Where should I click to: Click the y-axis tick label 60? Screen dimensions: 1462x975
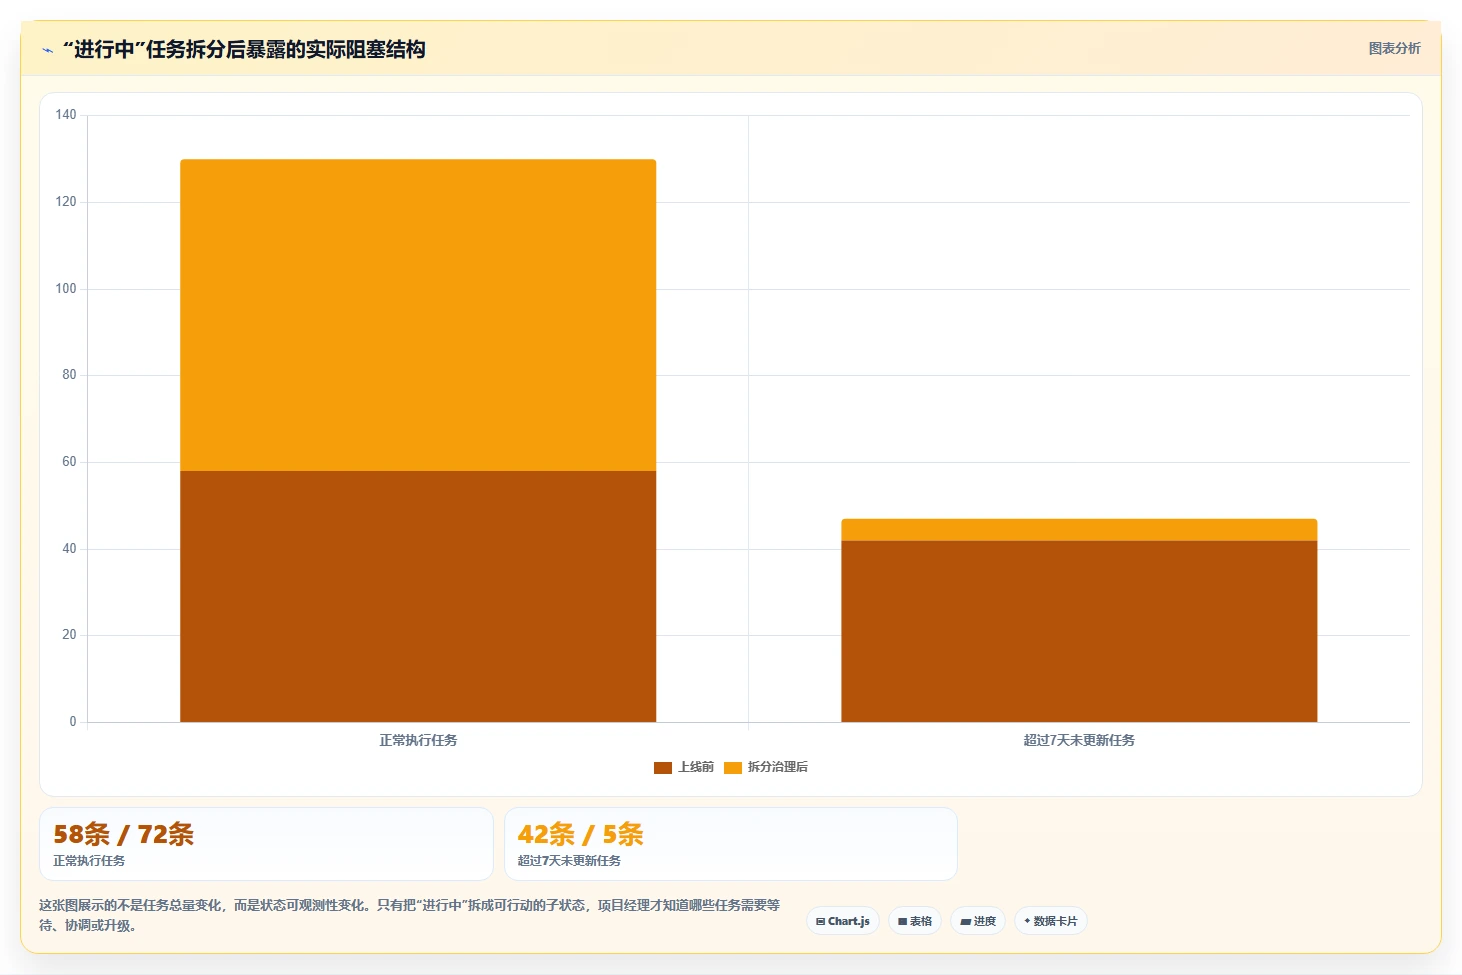click(69, 462)
